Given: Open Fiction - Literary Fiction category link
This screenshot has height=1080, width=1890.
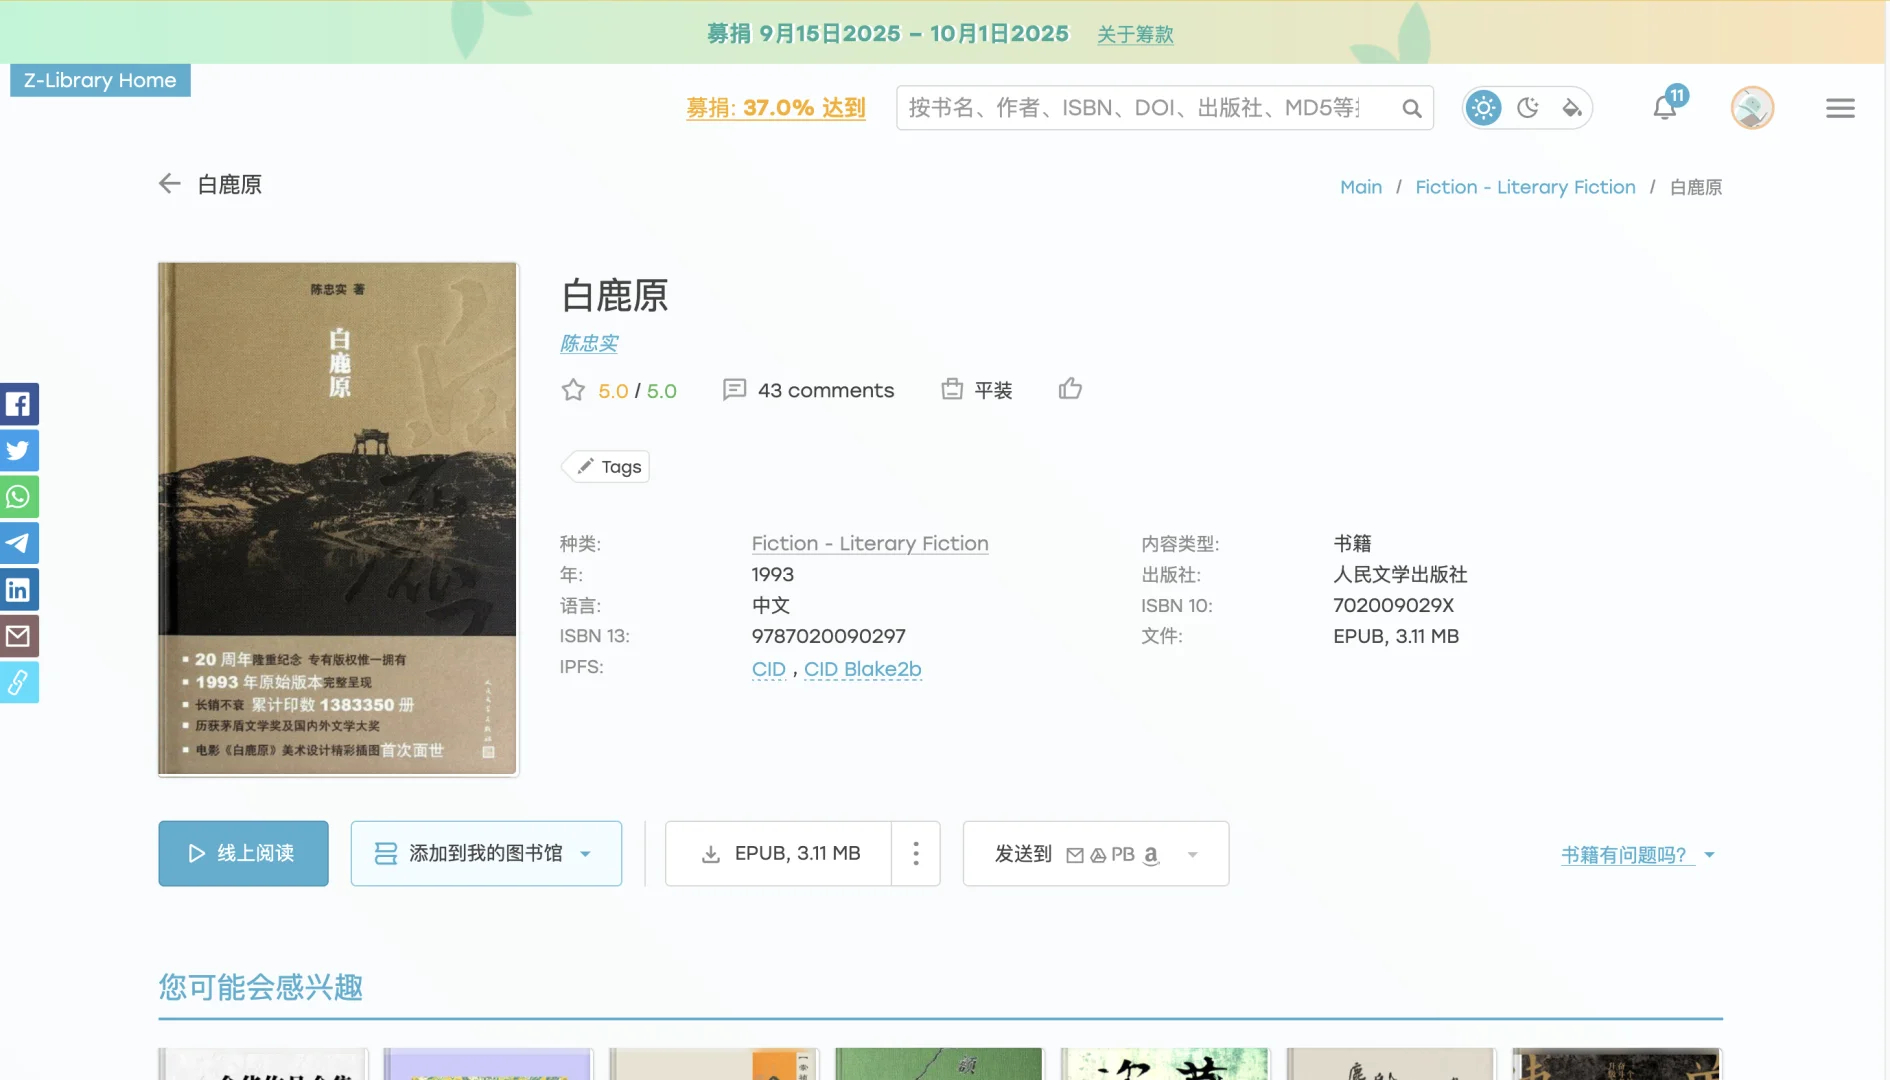Looking at the screenshot, I should pyautogui.click(x=870, y=543).
